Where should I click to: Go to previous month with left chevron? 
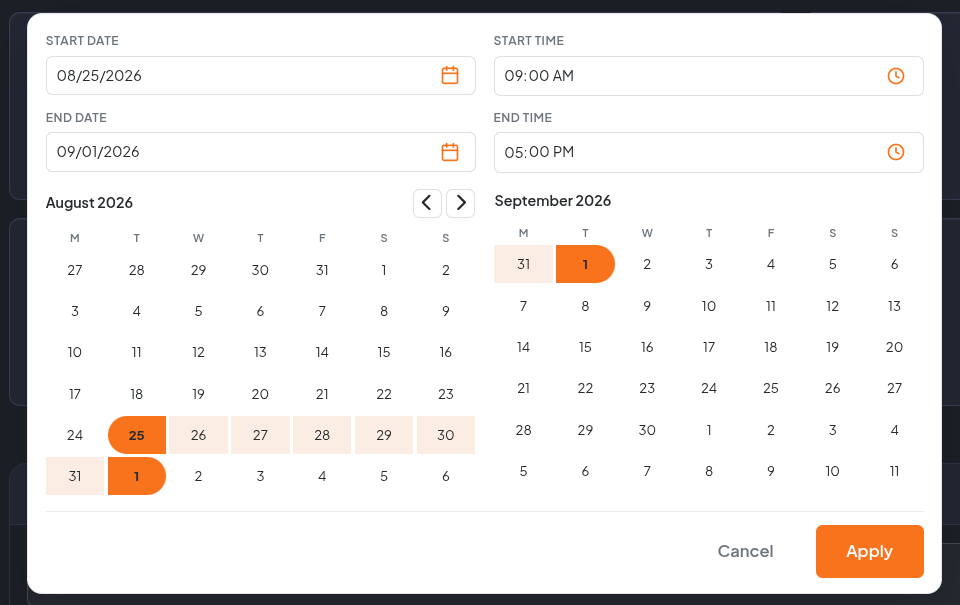tap(427, 203)
